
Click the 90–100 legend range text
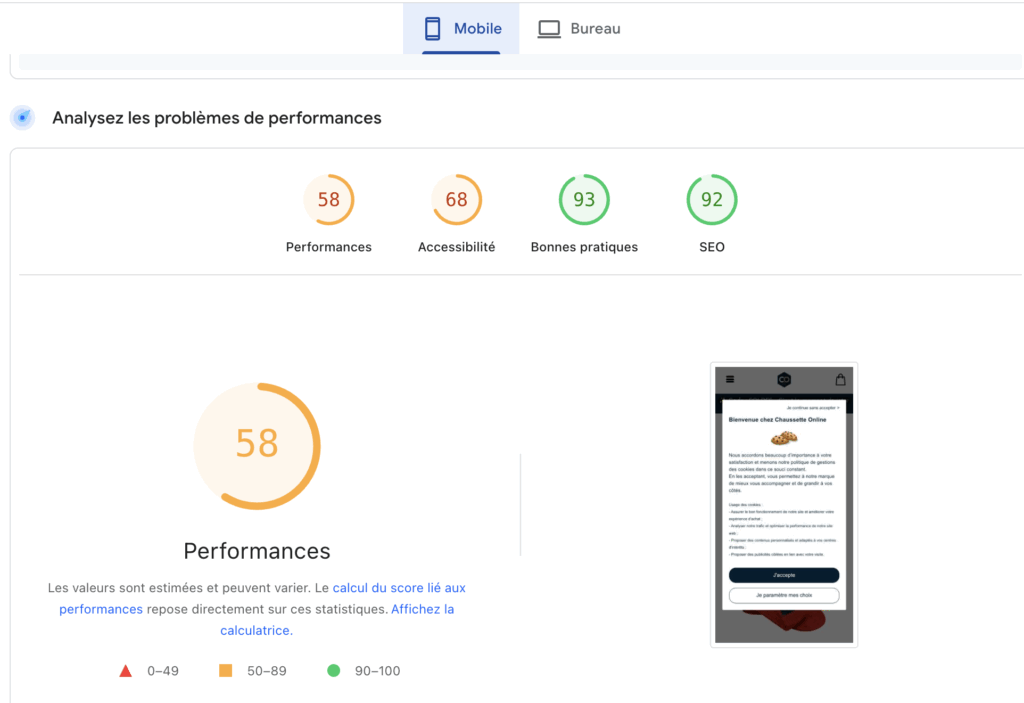(377, 671)
